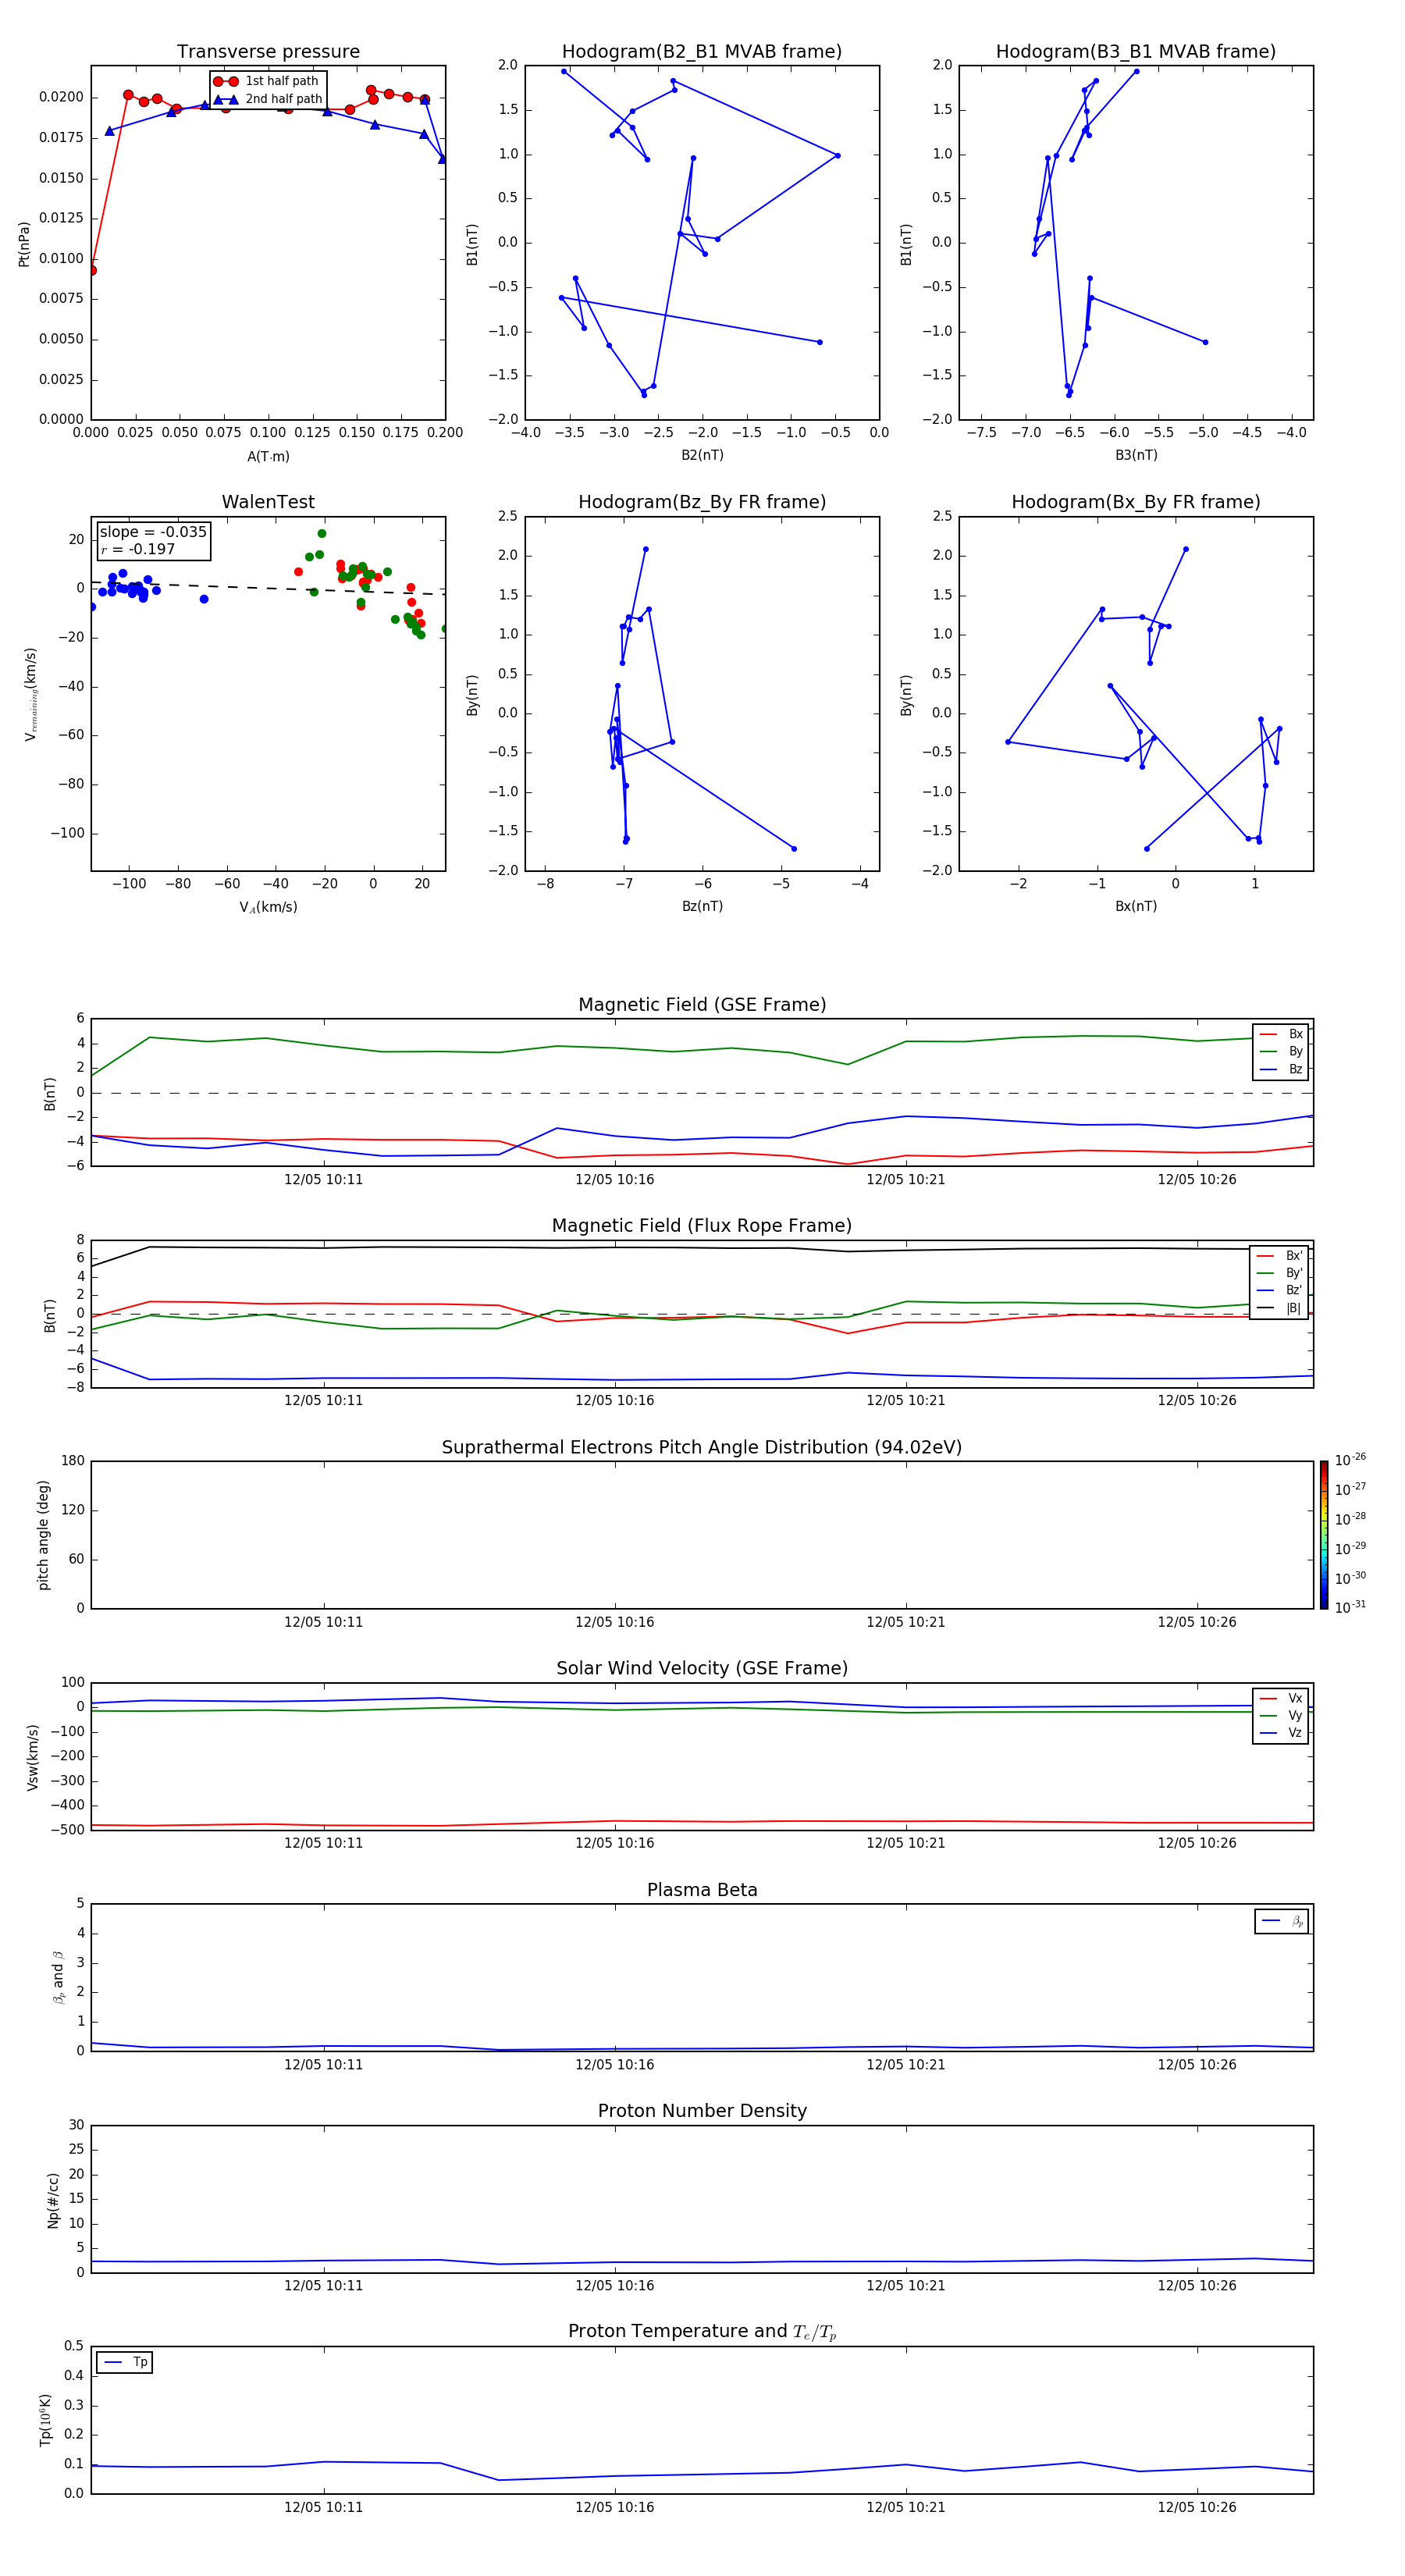Click the "Pt(nPa)" y-axis label
The height and width of the screenshot is (2576, 1405).
click(x=24, y=244)
